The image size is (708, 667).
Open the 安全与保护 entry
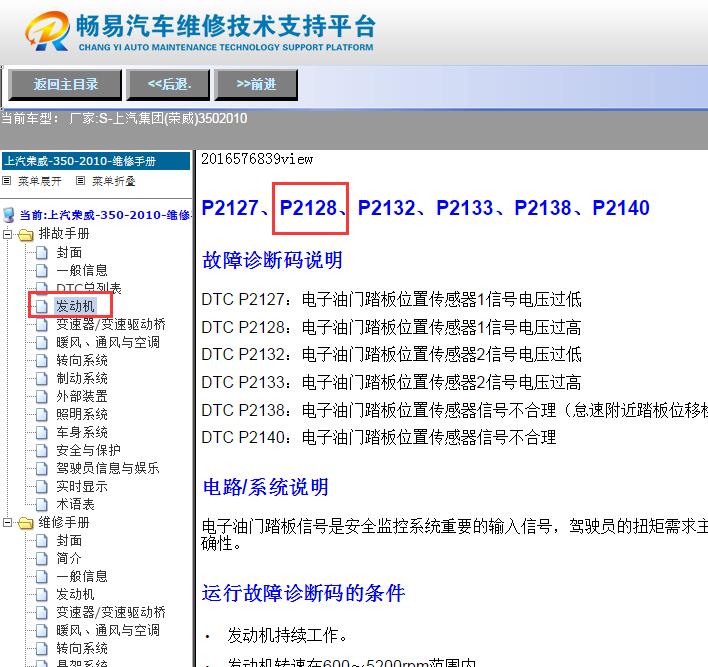[x=88, y=450]
